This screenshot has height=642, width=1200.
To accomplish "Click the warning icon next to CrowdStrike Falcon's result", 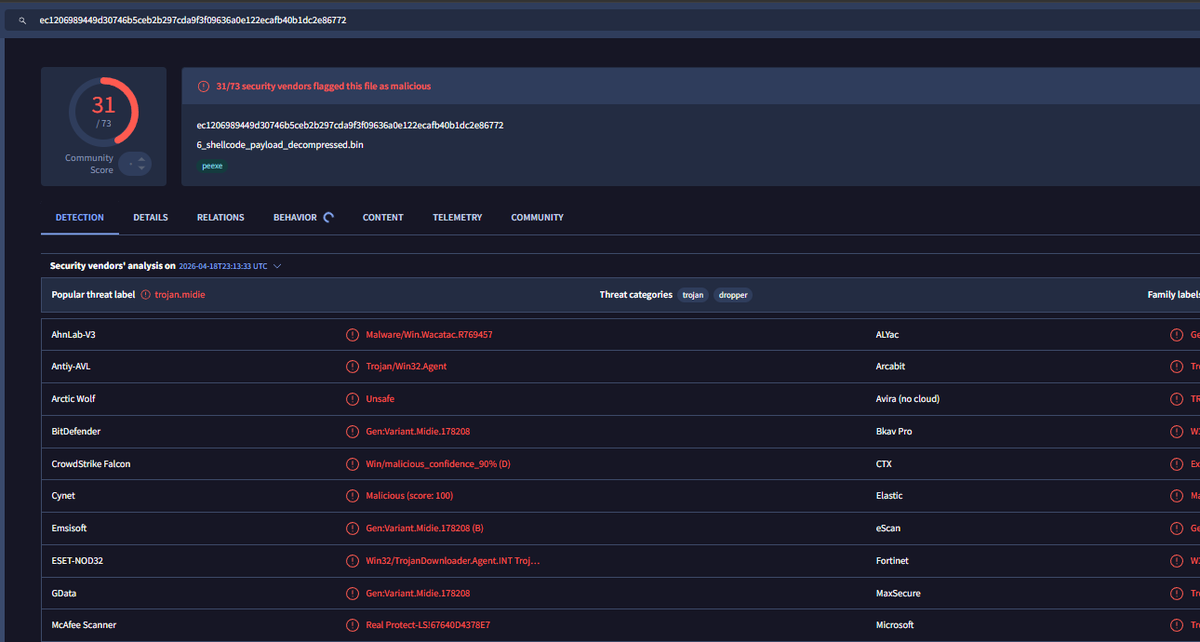I will pyautogui.click(x=352, y=463).
